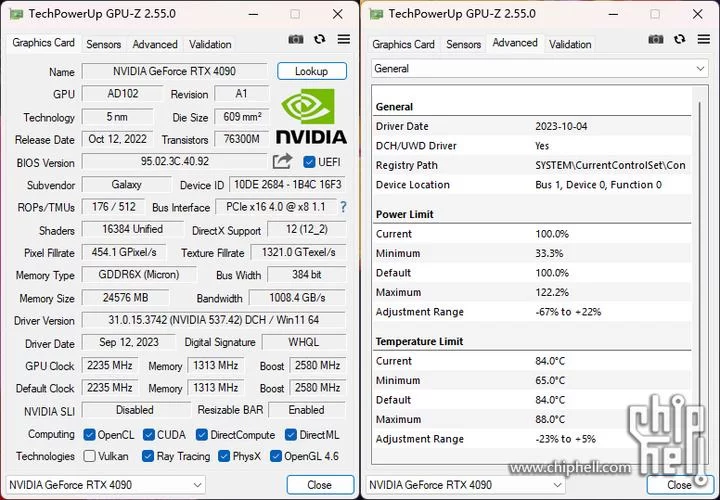Click the Release Date field Oct 12, 2022

pos(118,139)
